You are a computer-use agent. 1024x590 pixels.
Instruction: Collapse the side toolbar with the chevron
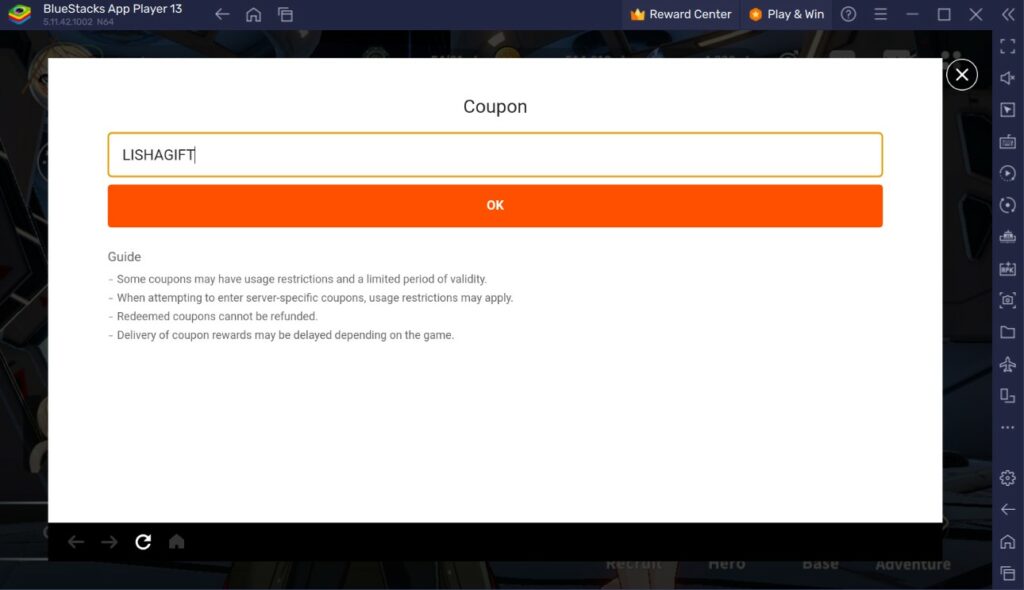tap(1007, 14)
